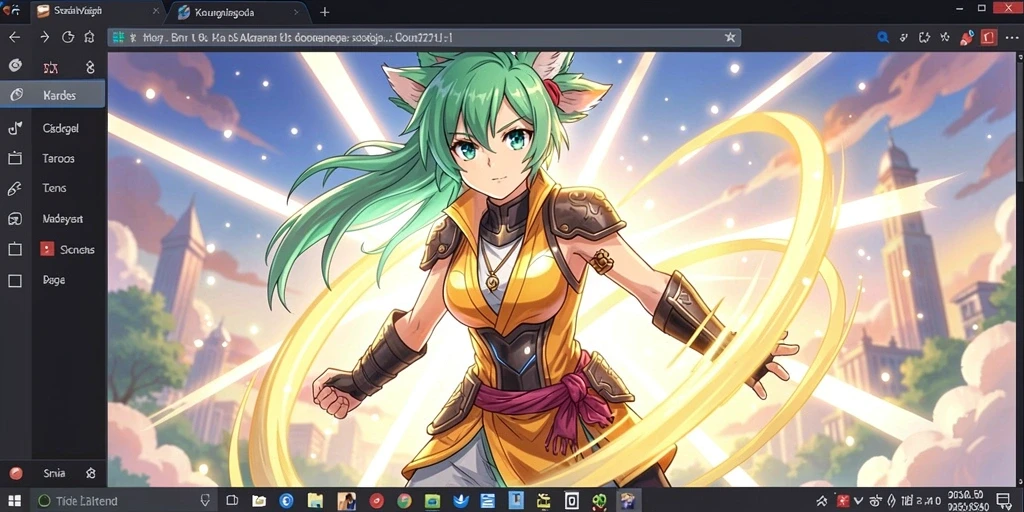Click the home icon beside reload
1024x512 pixels.
pyautogui.click(x=89, y=37)
